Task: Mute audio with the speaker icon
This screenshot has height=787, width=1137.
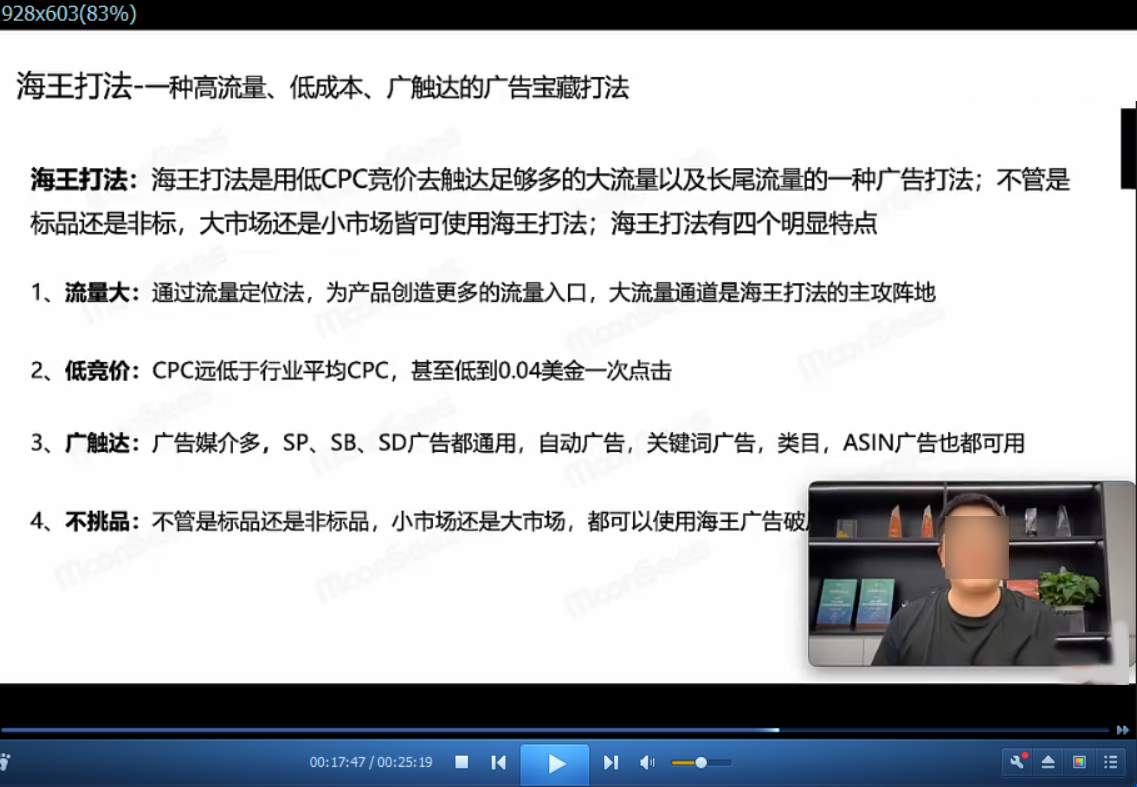Action: click(x=647, y=762)
